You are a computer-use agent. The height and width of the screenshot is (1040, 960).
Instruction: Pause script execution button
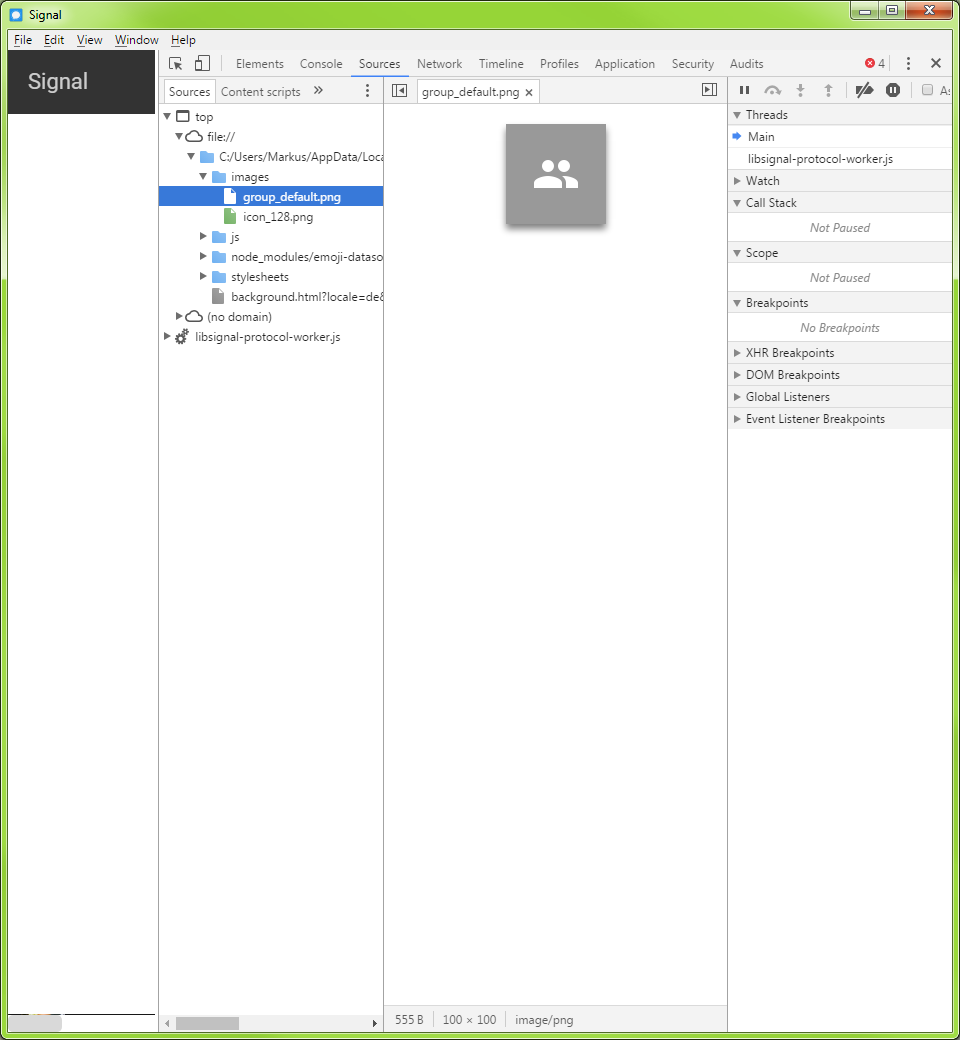tap(744, 90)
